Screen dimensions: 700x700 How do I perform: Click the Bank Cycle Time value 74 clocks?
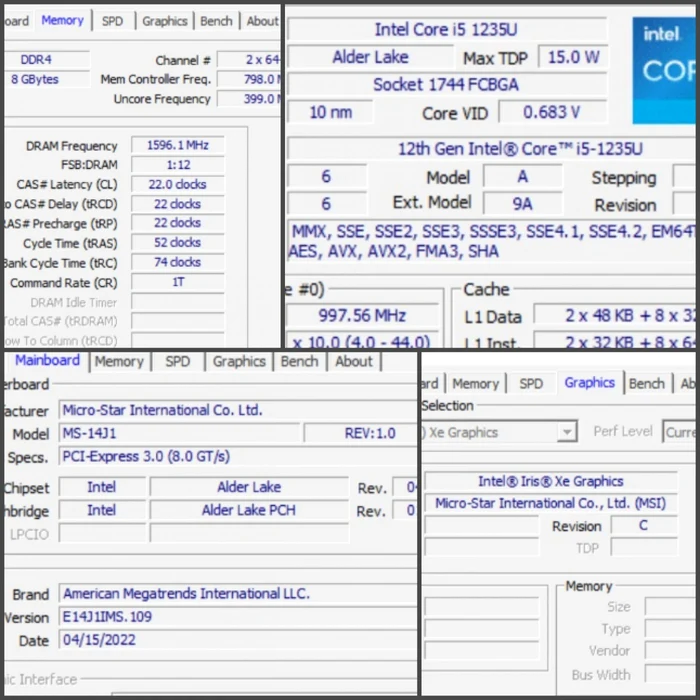tap(178, 262)
